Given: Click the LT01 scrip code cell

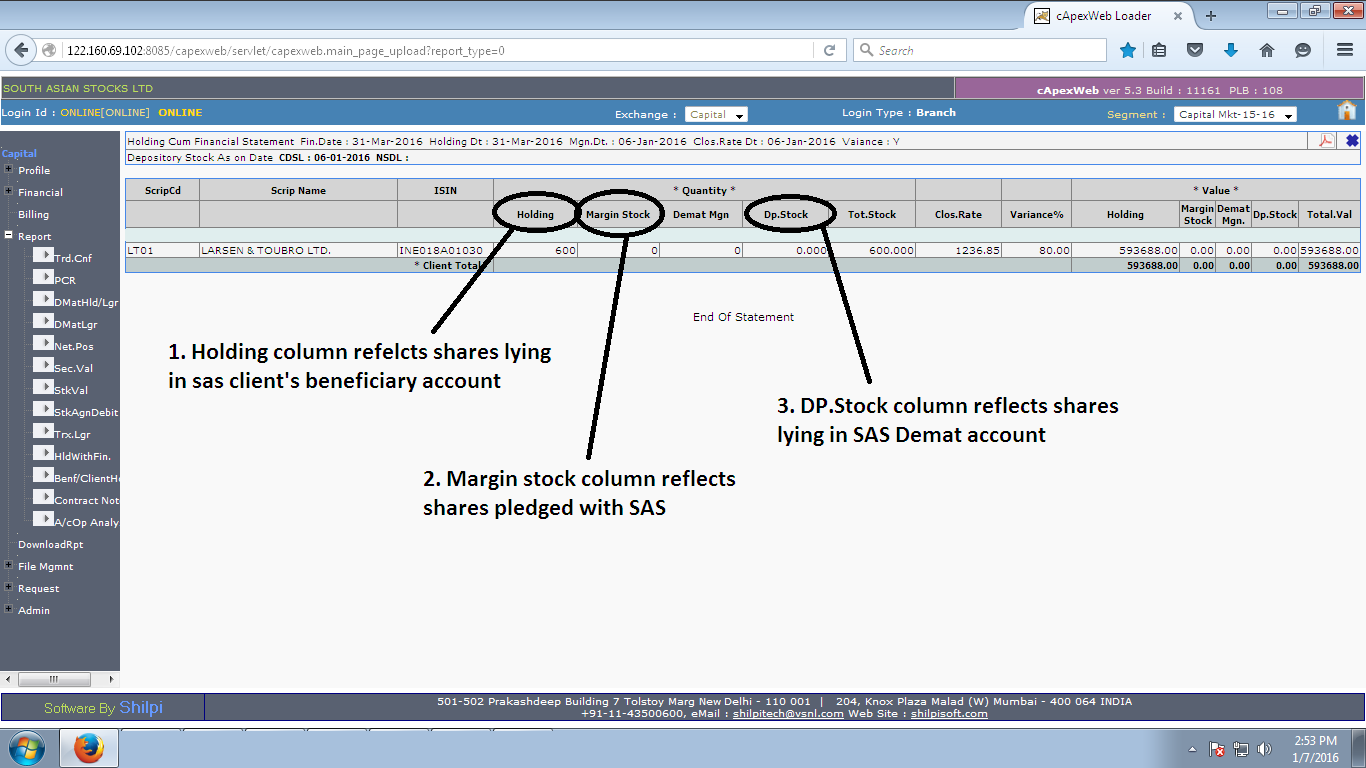Looking at the screenshot, I should point(162,250).
